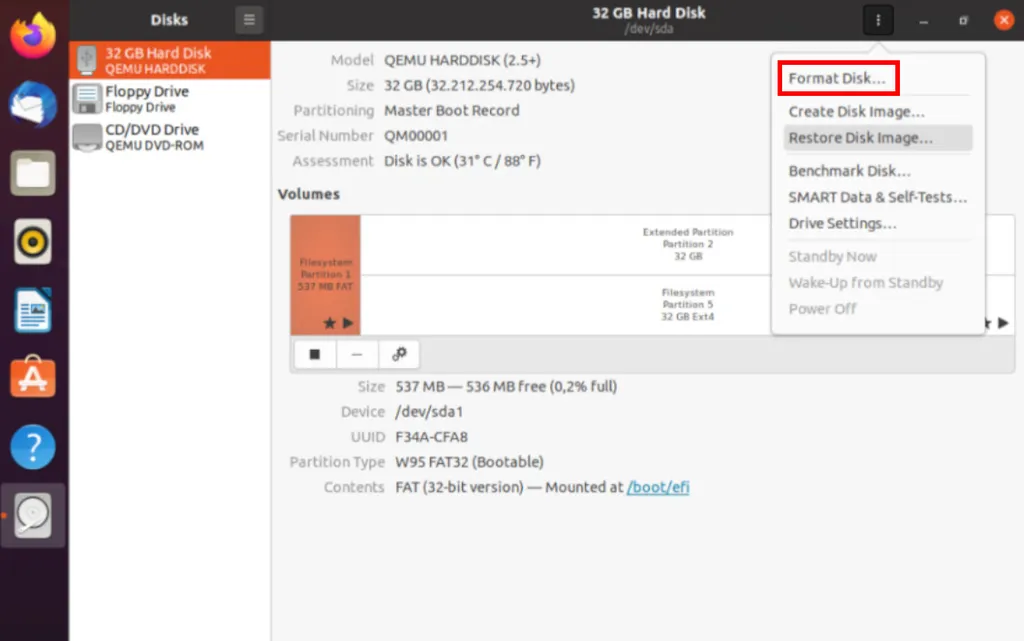Click "Power Off" in the drive menu

[822, 308]
